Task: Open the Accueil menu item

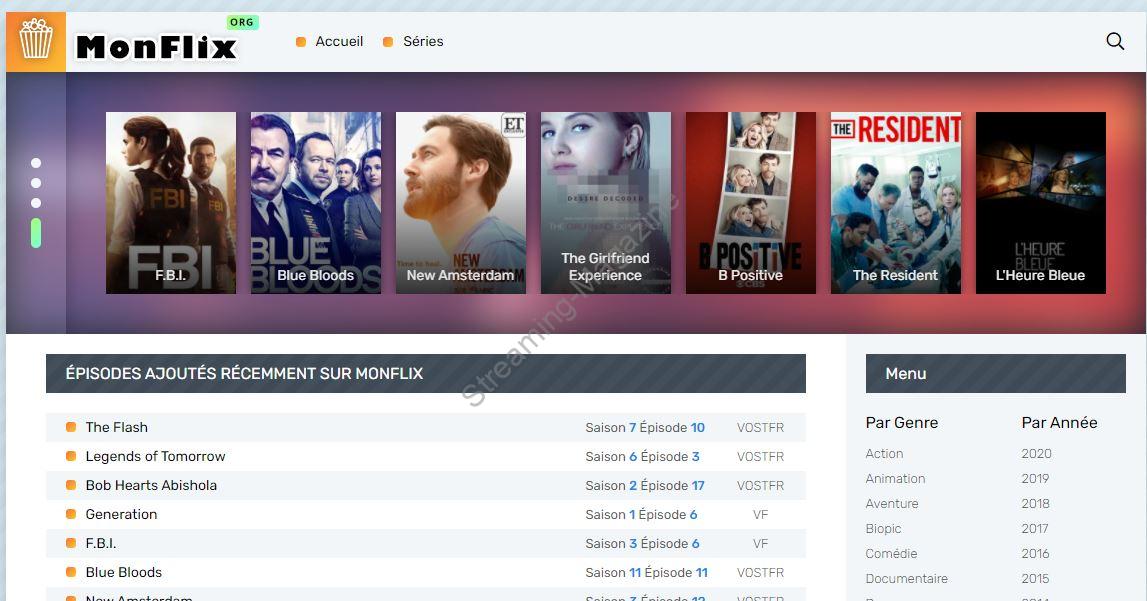Action: [339, 41]
